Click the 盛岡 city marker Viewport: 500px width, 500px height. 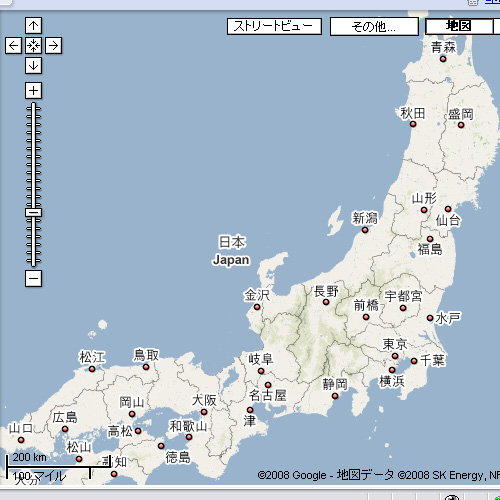click(461, 125)
